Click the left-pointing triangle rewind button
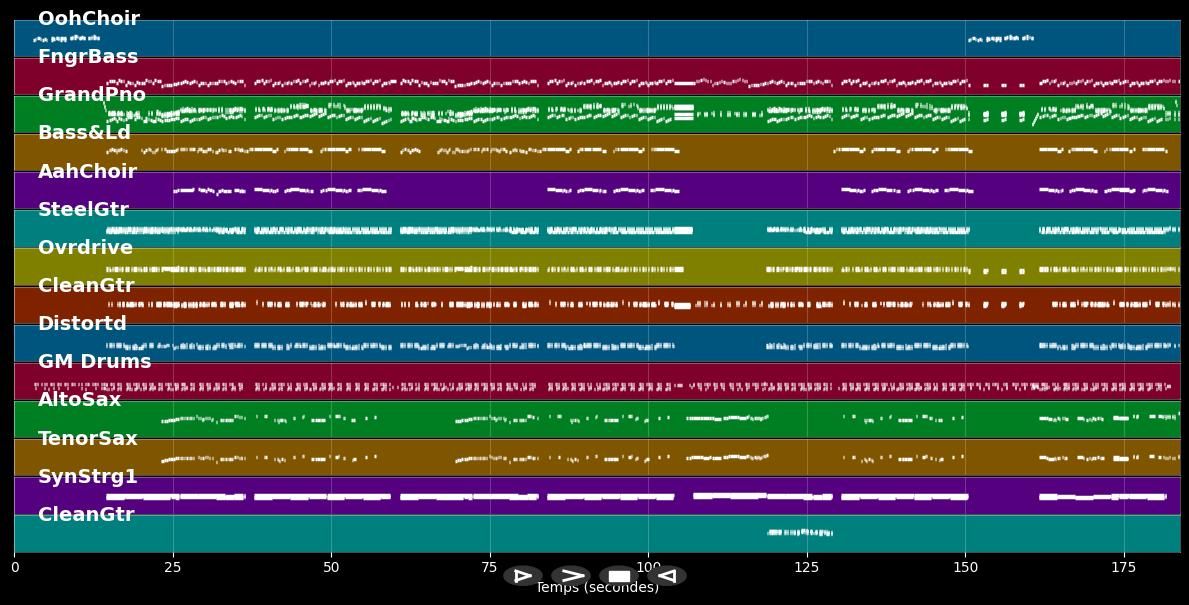The image size is (1189, 605). tap(667, 576)
